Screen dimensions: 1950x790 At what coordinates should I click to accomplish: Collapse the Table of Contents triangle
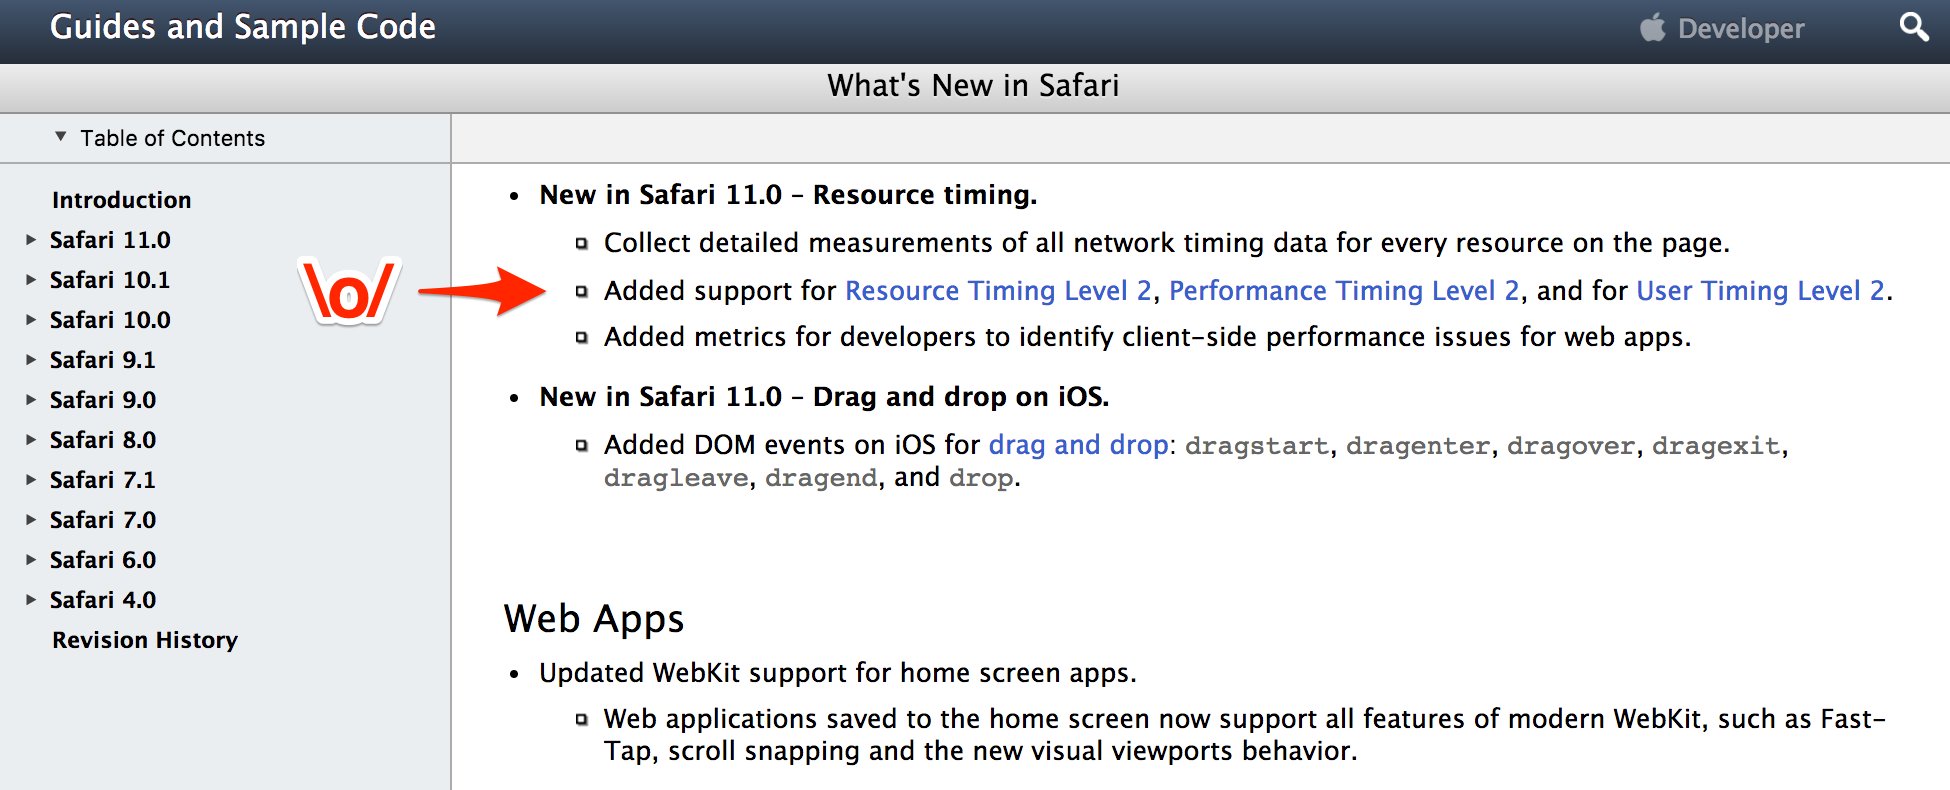pos(61,136)
